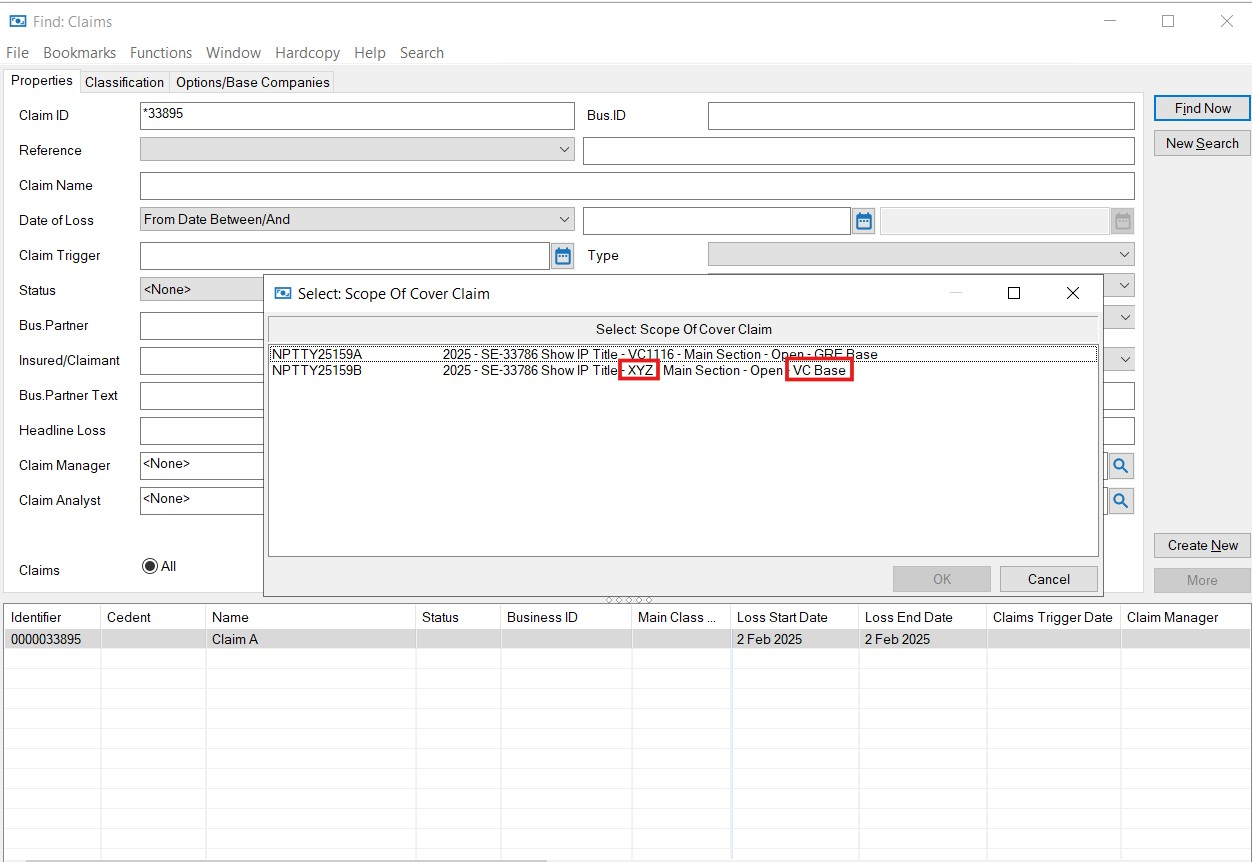
Task: Click the Claim Manager search magnifier icon
Action: (1121, 466)
